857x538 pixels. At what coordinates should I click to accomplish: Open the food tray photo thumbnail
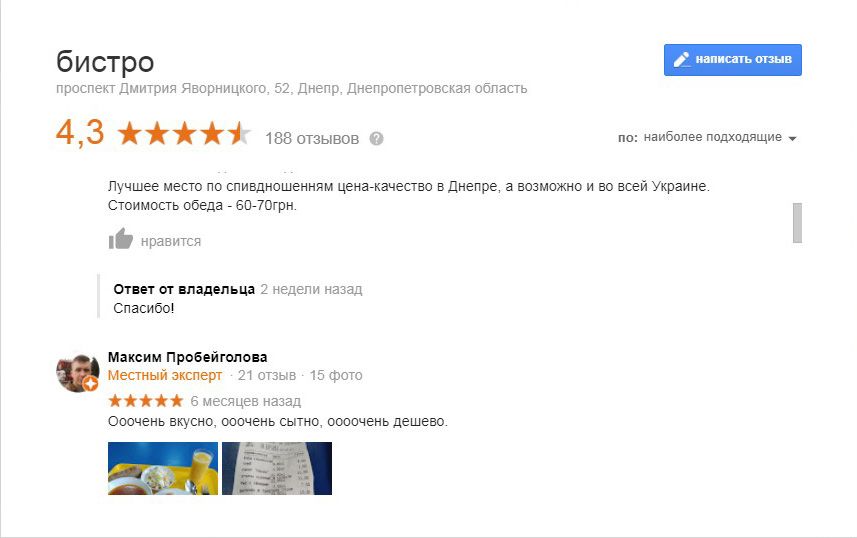point(163,469)
